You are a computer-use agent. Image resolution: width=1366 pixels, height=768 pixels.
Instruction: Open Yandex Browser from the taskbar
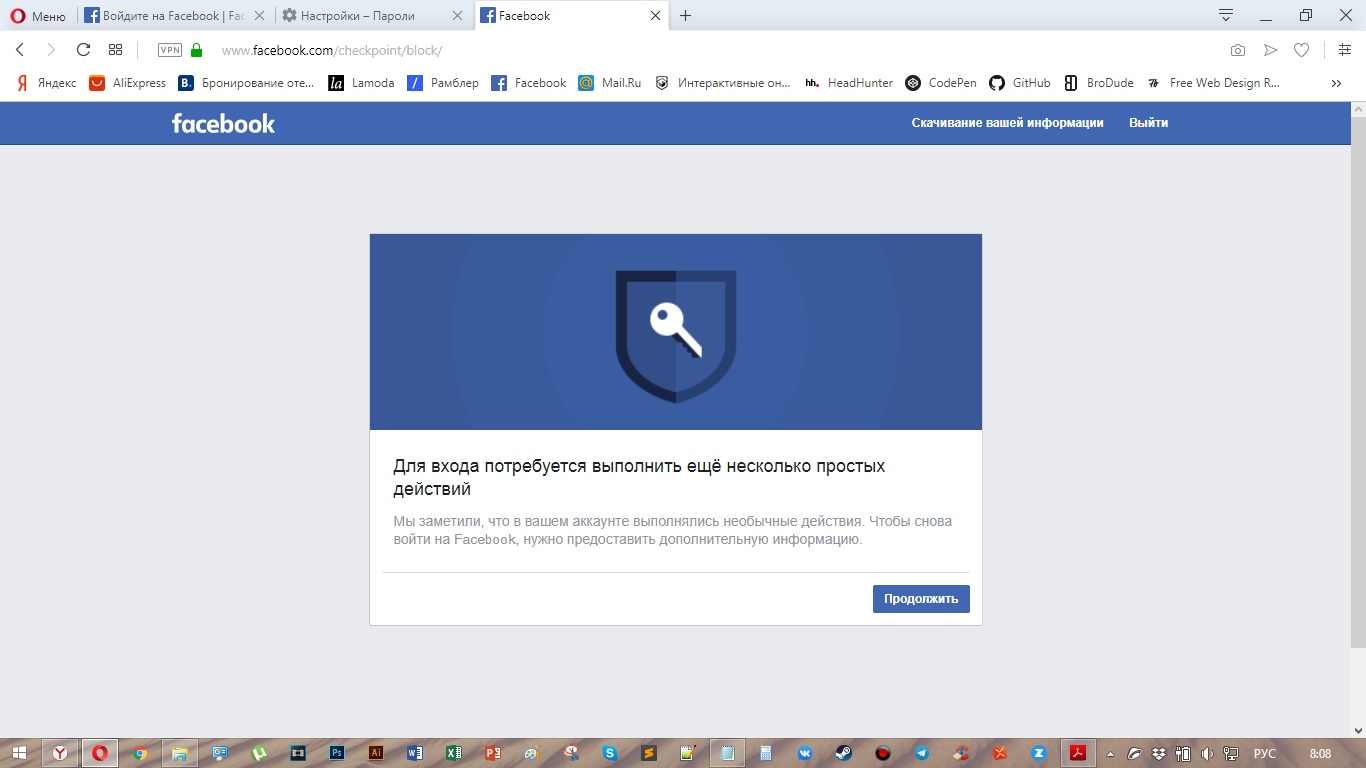(60, 753)
